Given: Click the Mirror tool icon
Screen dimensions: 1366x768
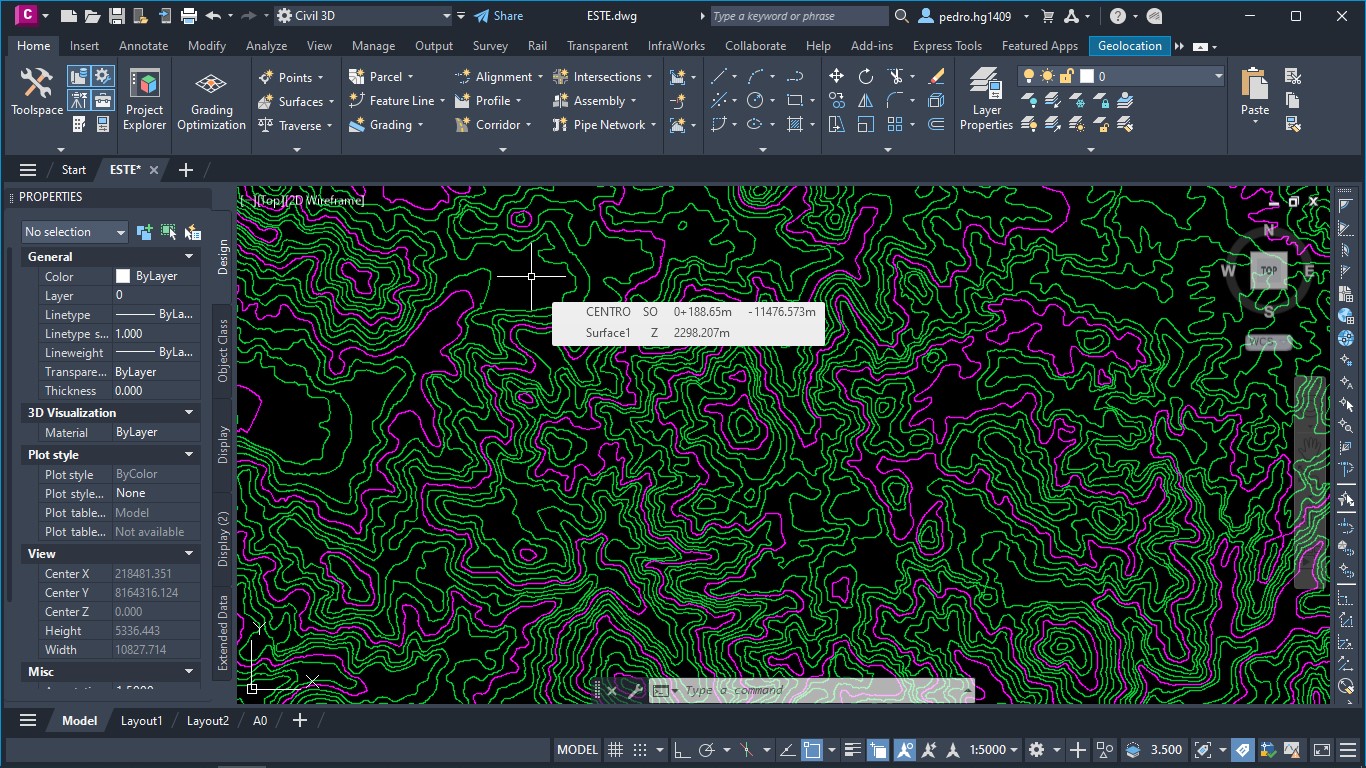Looking at the screenshot, I should click(866, 100).
